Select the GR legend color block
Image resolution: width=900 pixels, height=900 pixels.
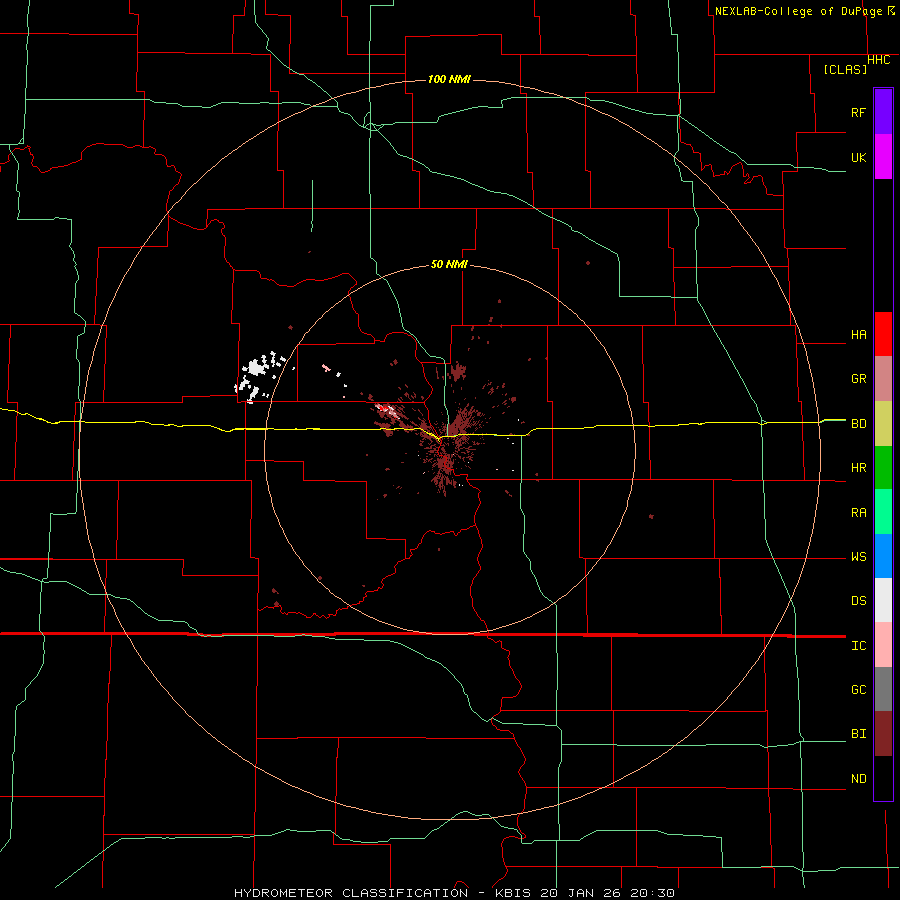coord(883,379)
